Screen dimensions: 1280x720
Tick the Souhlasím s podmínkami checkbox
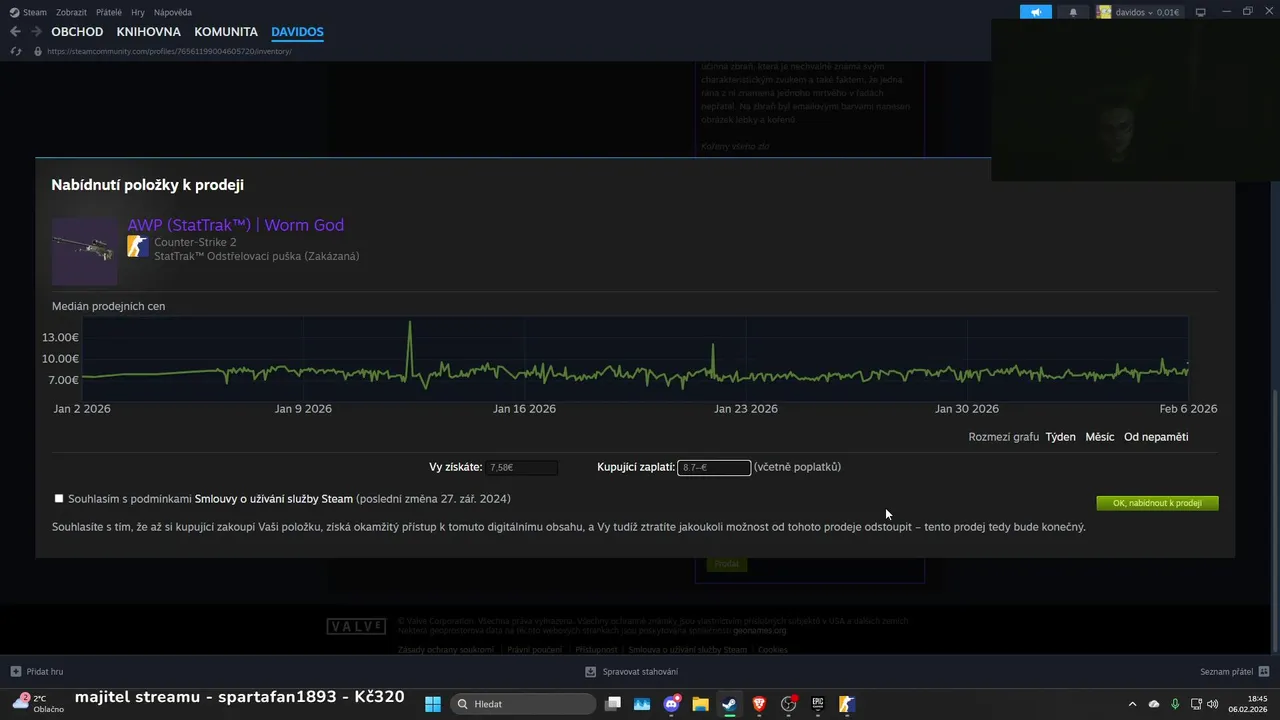59,498
